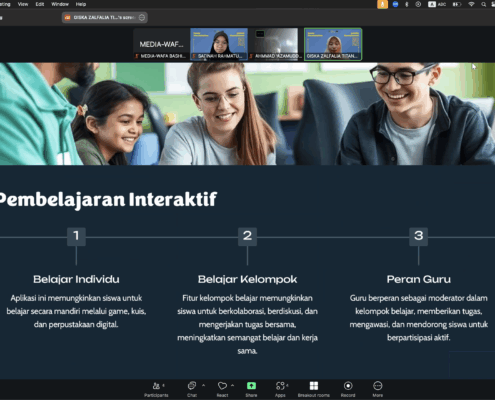
Task: Select the SAFINAH RAHMATU video thumbnail
Action: tap(219, 44)
